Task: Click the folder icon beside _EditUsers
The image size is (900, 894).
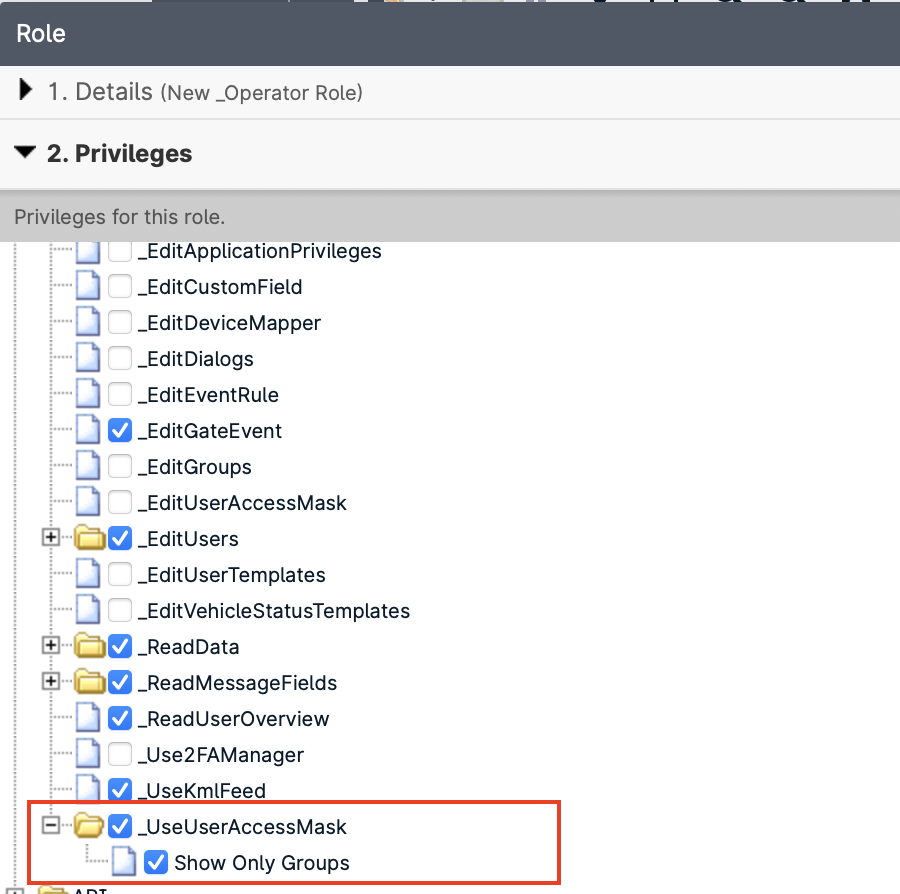Action: 90,539
